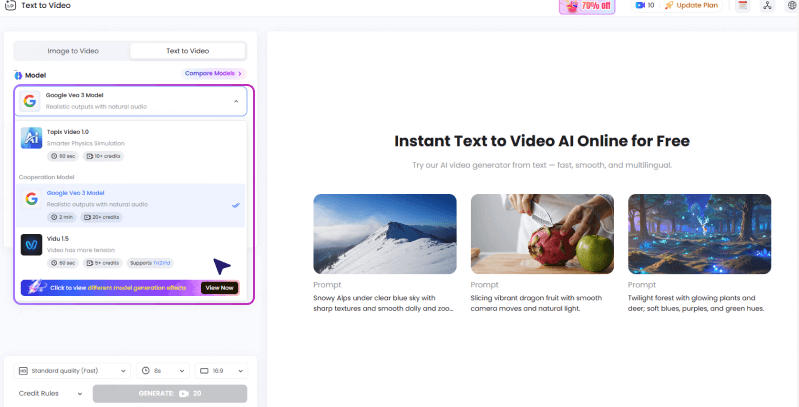The height and width of the screenshot is (407, 799).
Task: Click the globe language icon
Action: click(792, 6)
